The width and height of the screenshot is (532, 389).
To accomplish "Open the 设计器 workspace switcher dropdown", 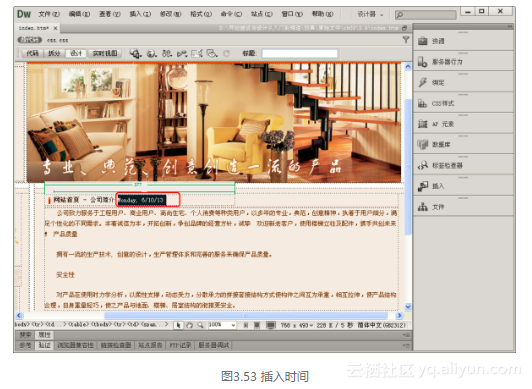I will [370, 14].
